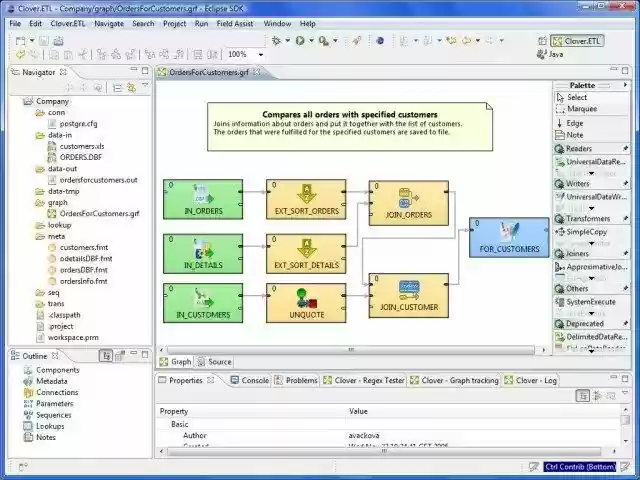Pin the Transformers drawer open
This screenshot has width=640, height=480.
(626, 219)
